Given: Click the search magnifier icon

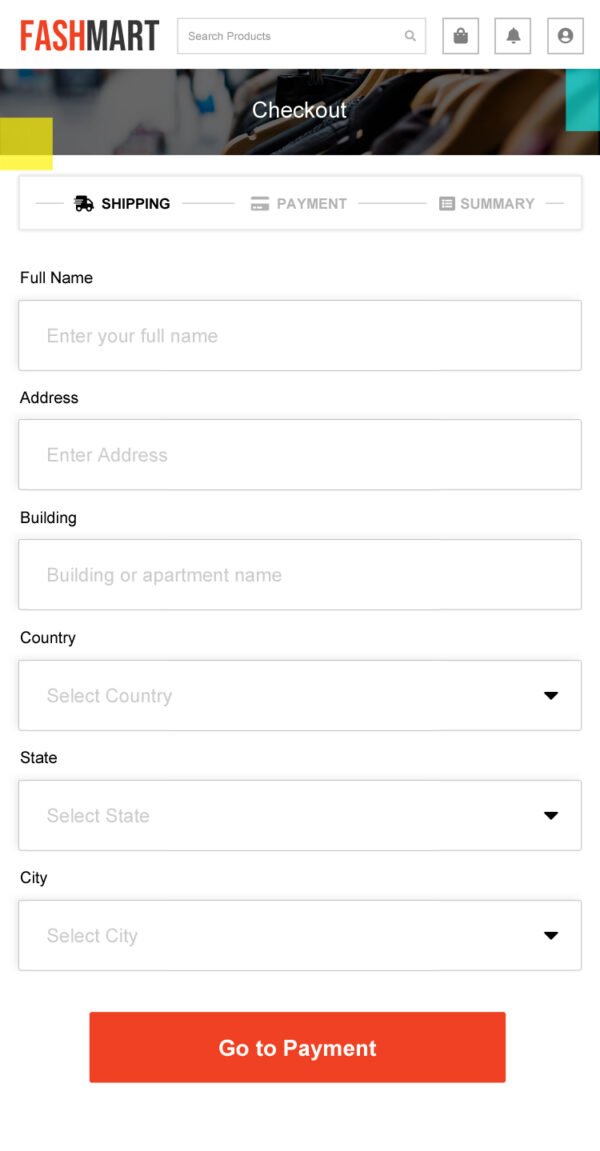Looking at the screenshot, I should 410,36.
